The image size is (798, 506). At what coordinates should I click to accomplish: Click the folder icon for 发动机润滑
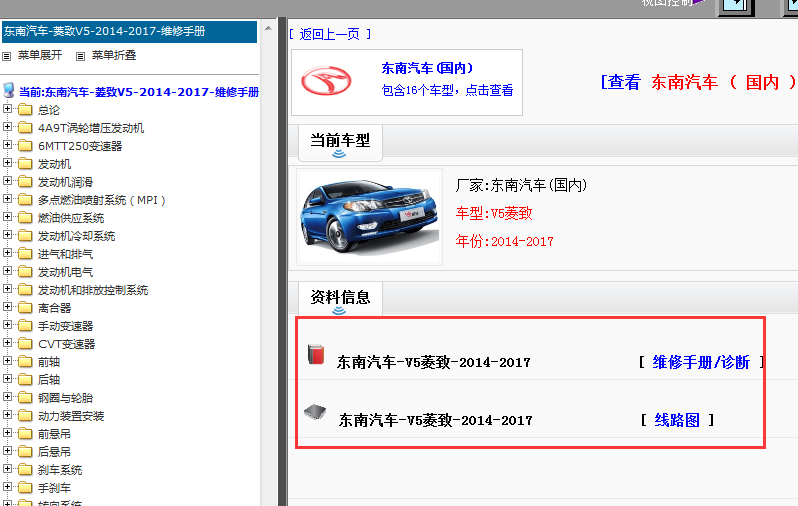coord(25,181)
